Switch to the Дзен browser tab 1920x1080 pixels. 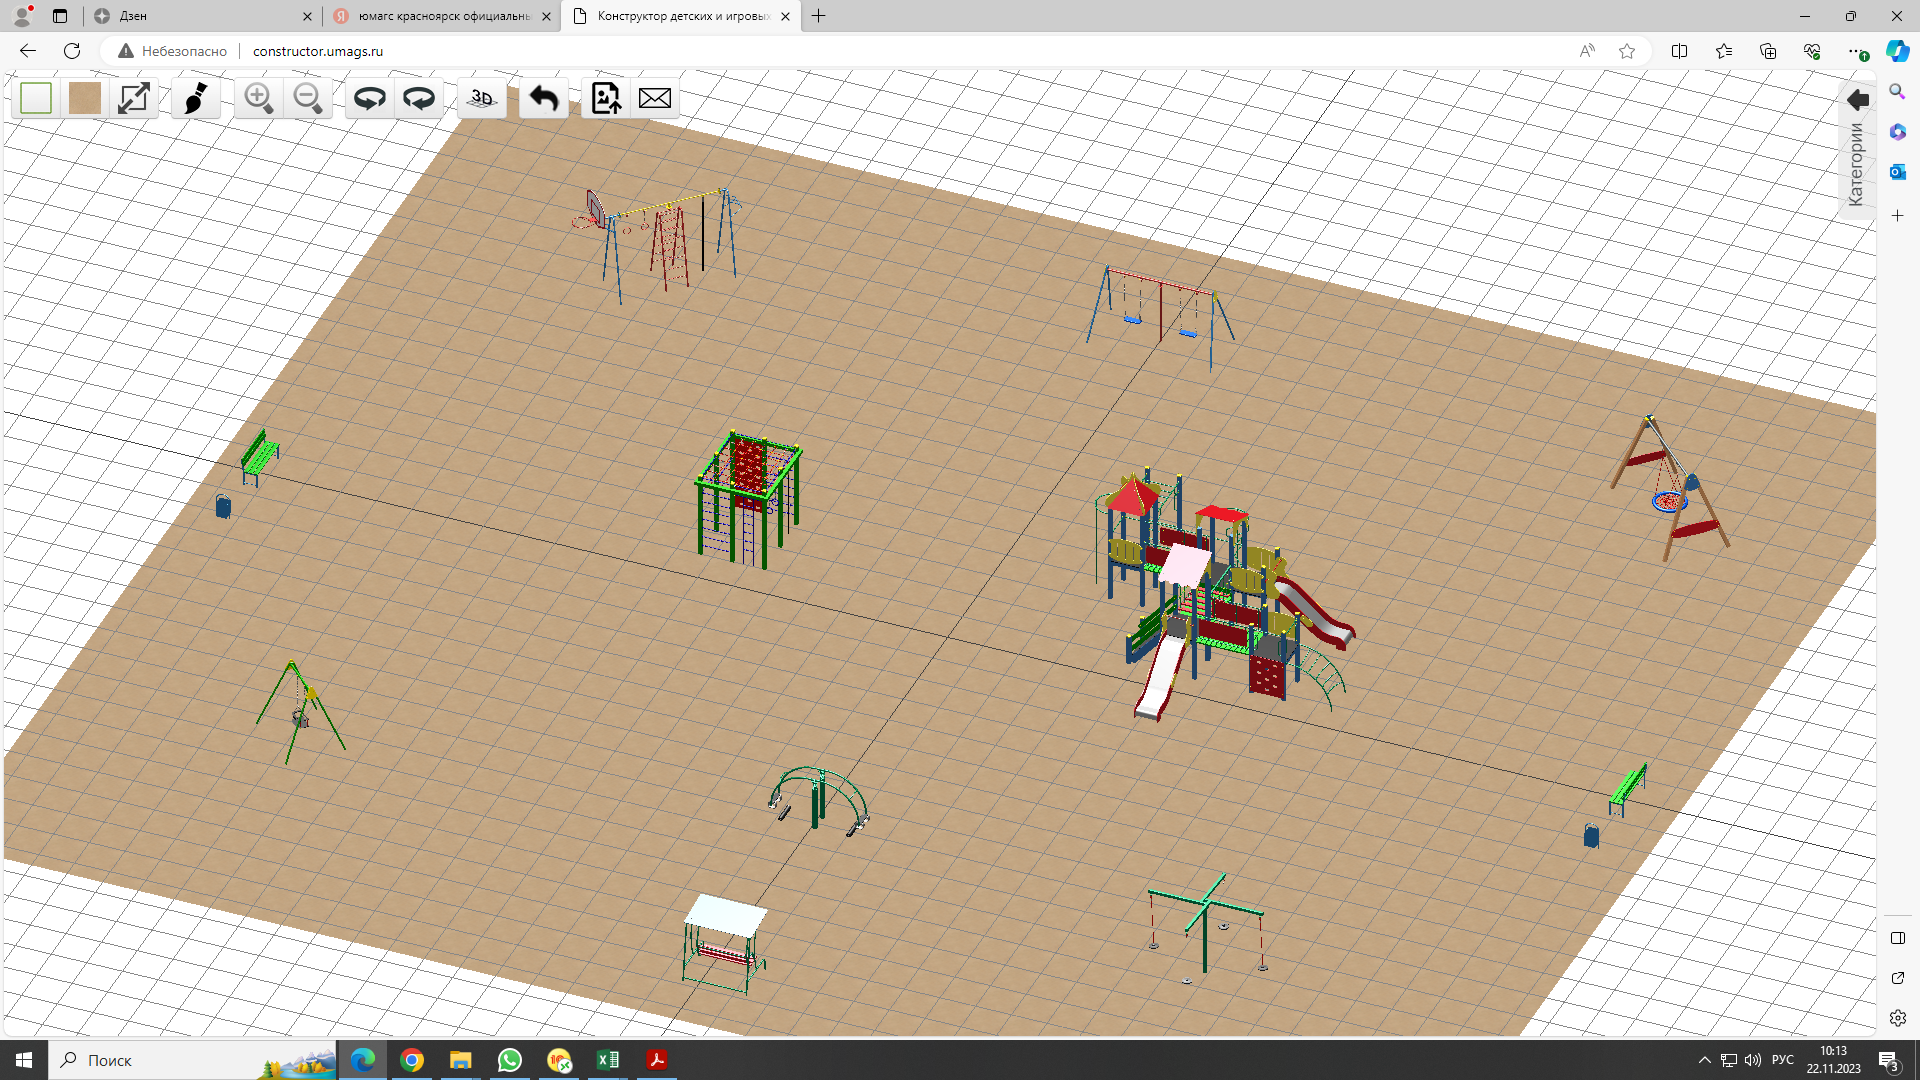pos(200,16)
